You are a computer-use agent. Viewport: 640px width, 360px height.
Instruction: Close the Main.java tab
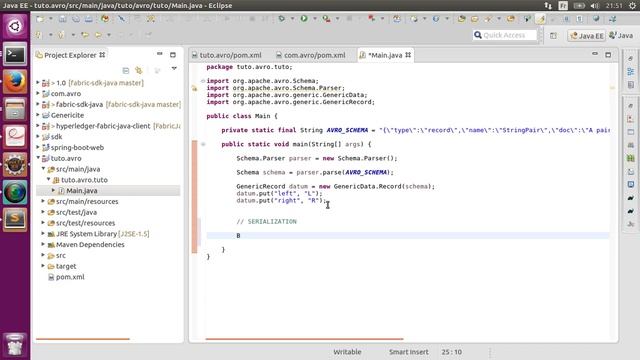[x=408, y=55]
